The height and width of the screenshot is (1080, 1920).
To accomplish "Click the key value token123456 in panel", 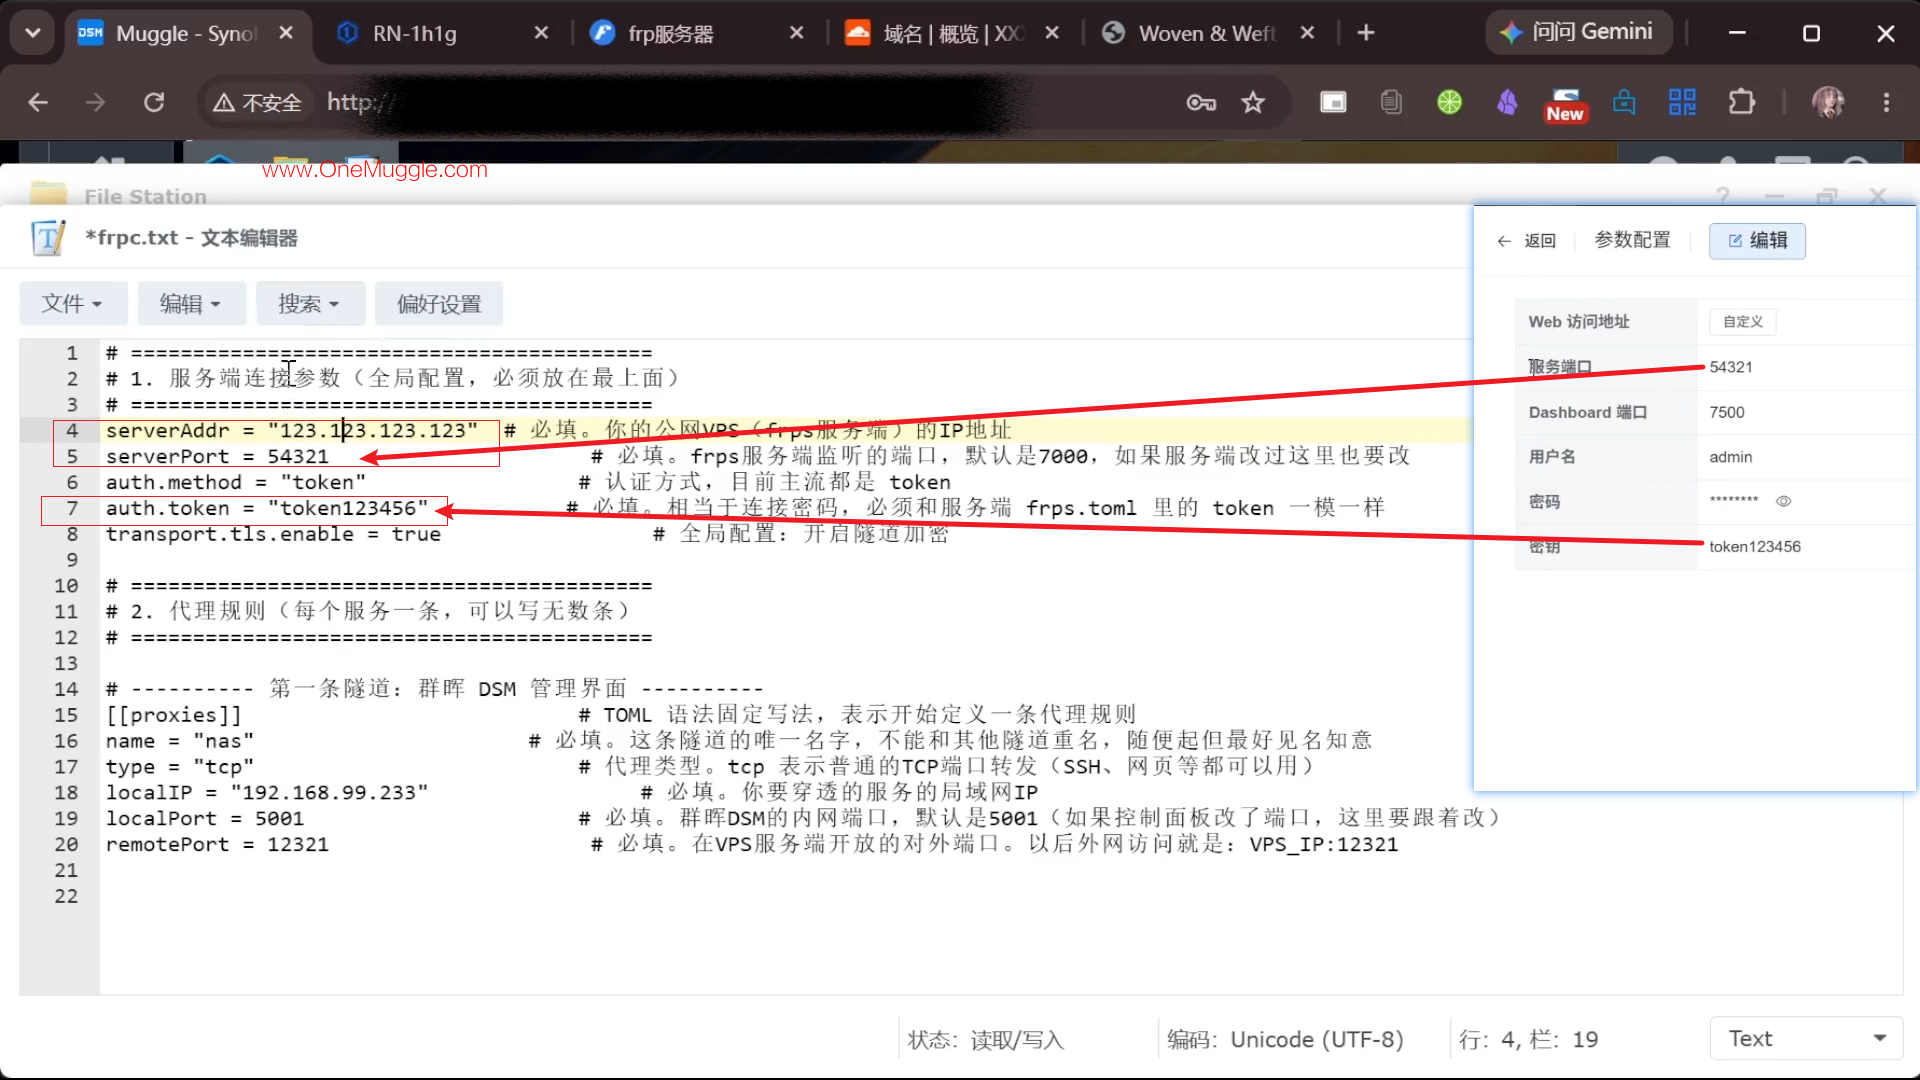I will coord(1755,546).
